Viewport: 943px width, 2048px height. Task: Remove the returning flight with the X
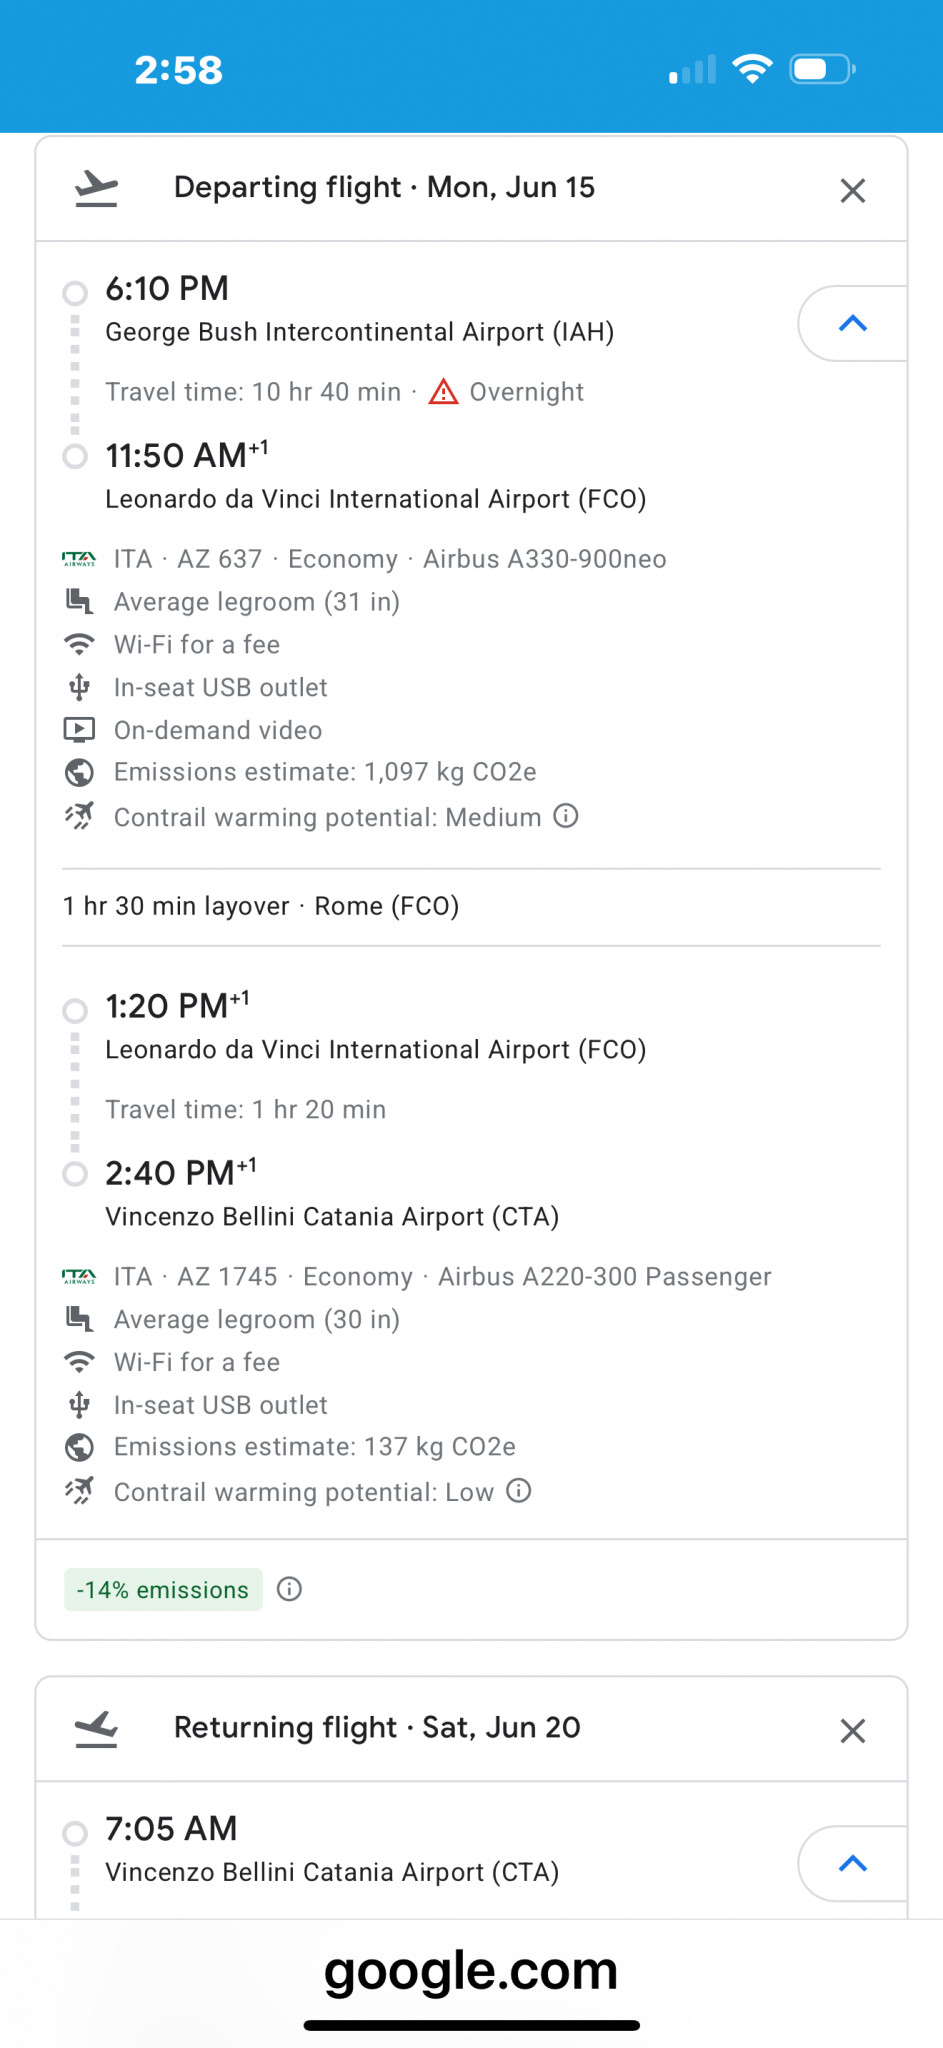pyautogui.click(x=852, y=1730)
